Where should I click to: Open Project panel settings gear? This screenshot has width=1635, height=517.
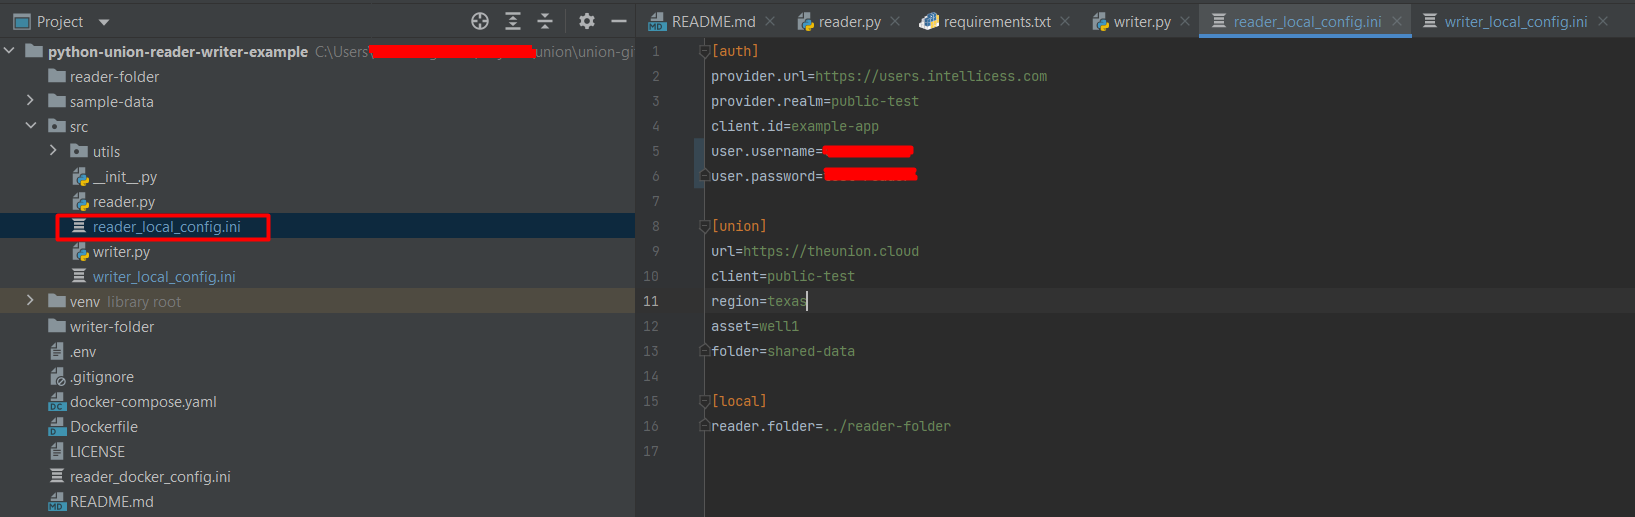coord(587,21)
